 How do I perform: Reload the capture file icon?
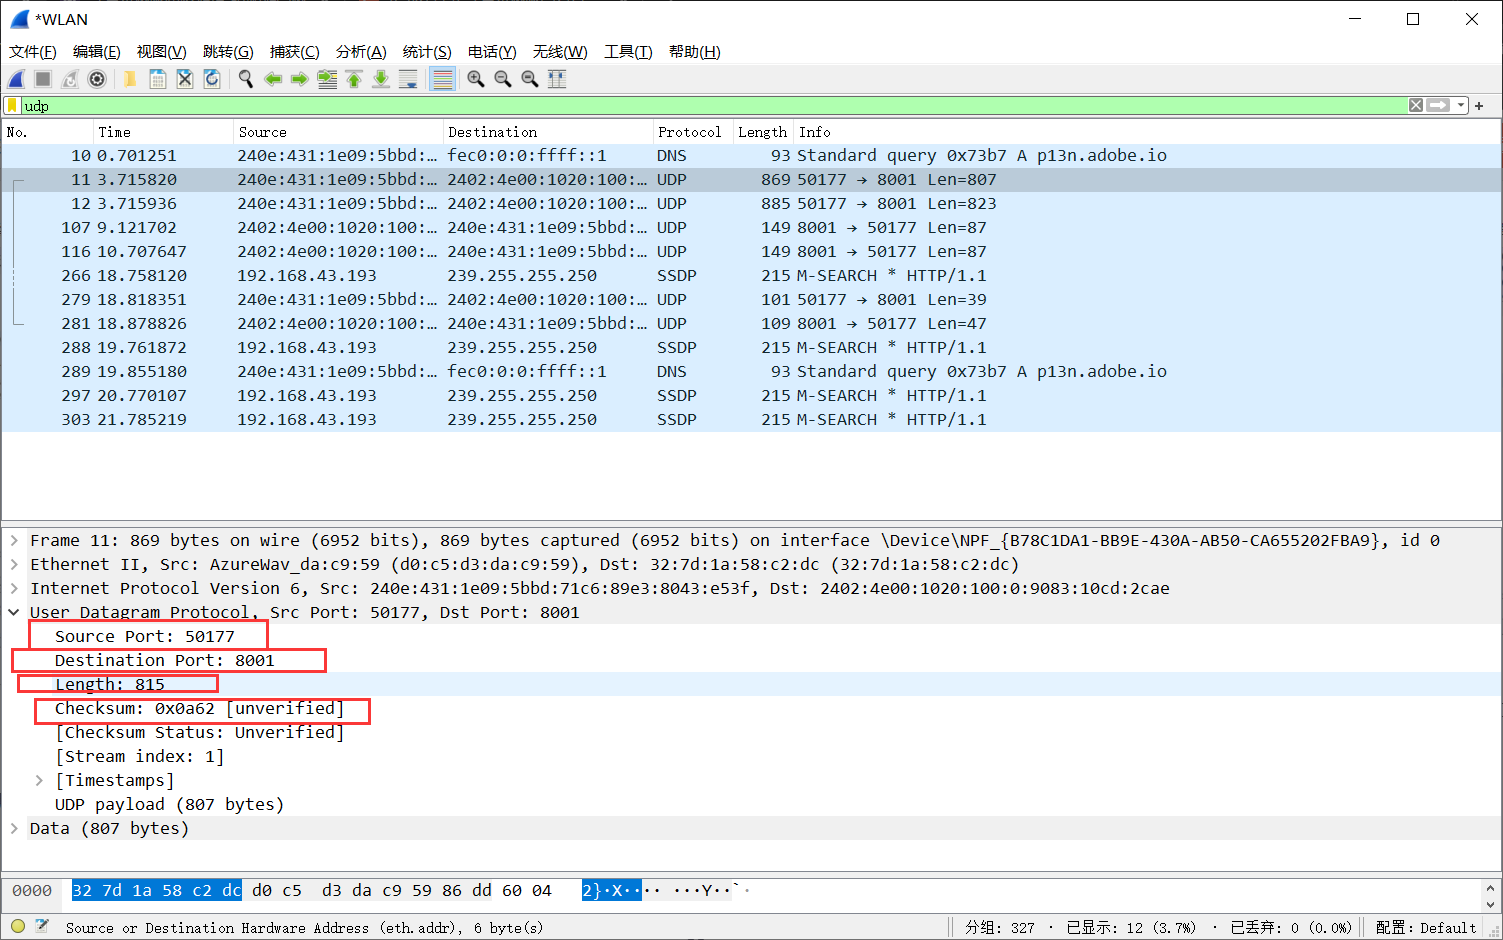point(212,79)
